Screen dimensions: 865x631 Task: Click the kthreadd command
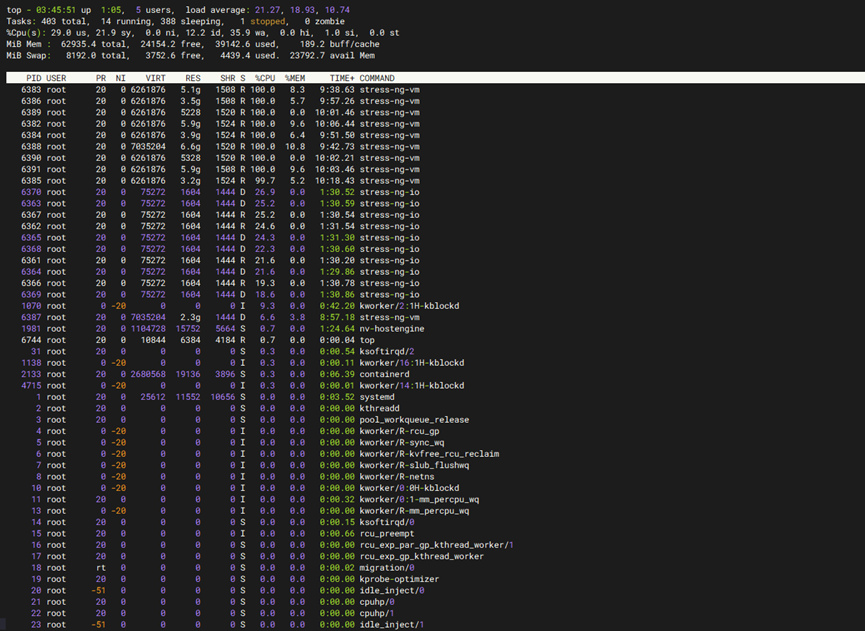point(380,408)
